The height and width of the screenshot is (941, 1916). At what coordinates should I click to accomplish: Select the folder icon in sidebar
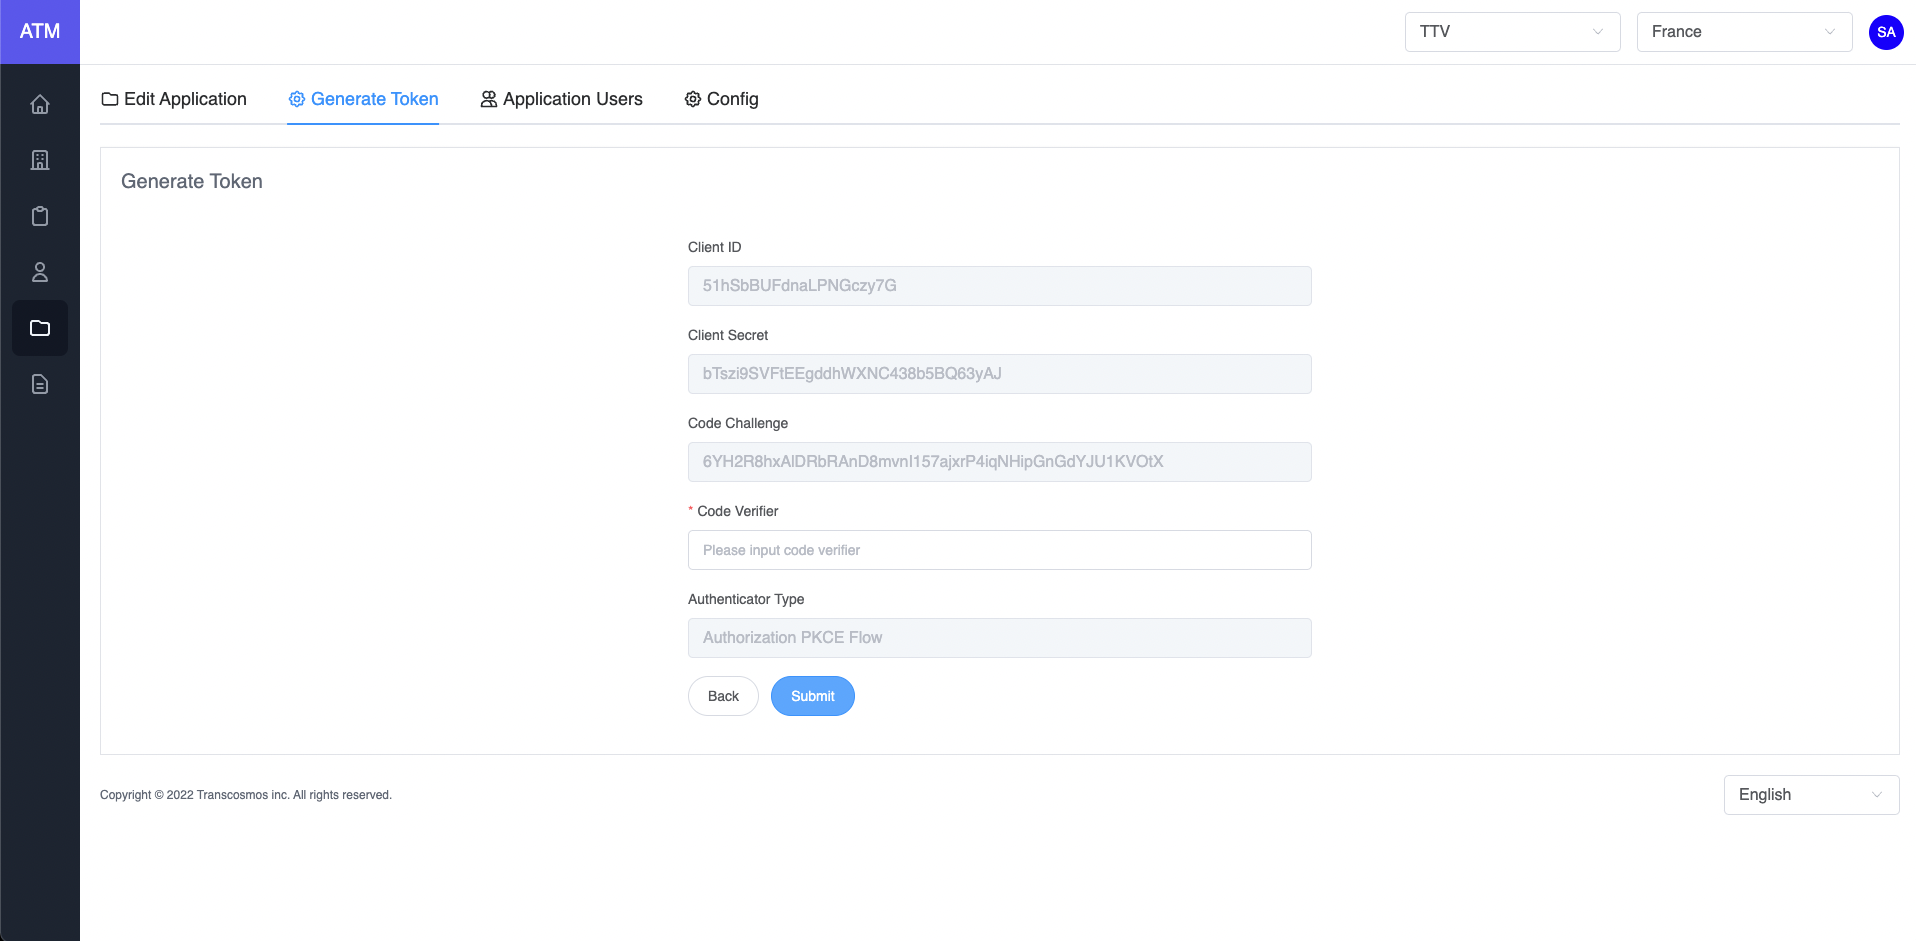pos(40,328)
